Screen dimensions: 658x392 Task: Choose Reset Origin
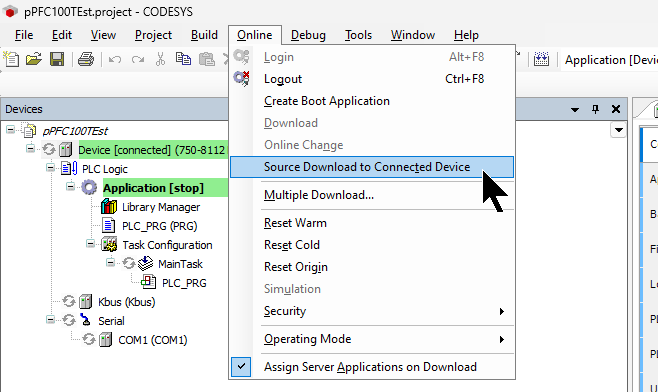(x=372, y=267)
